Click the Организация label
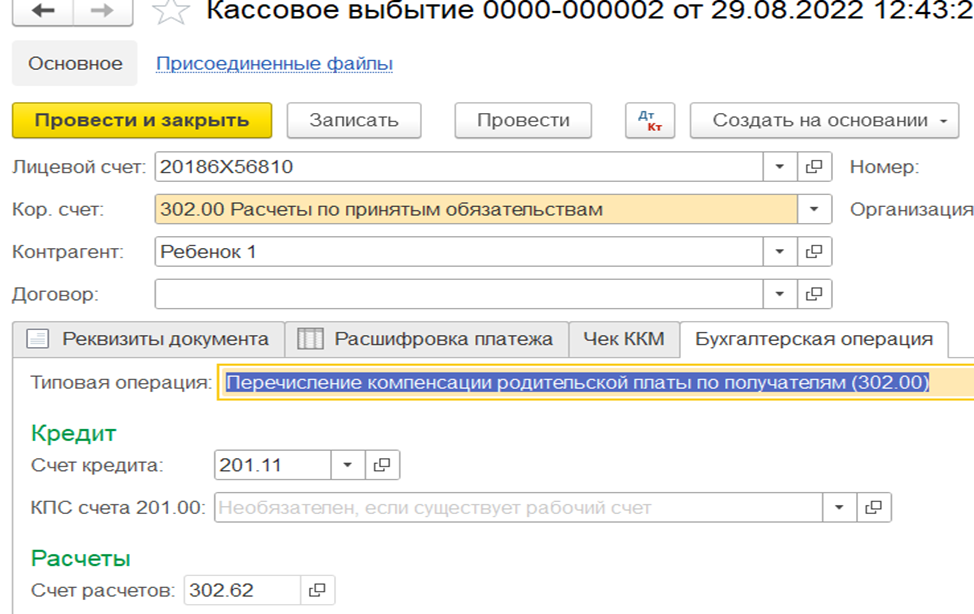Image resolution: width=974 pixels, height=614 pixels. 912,209
